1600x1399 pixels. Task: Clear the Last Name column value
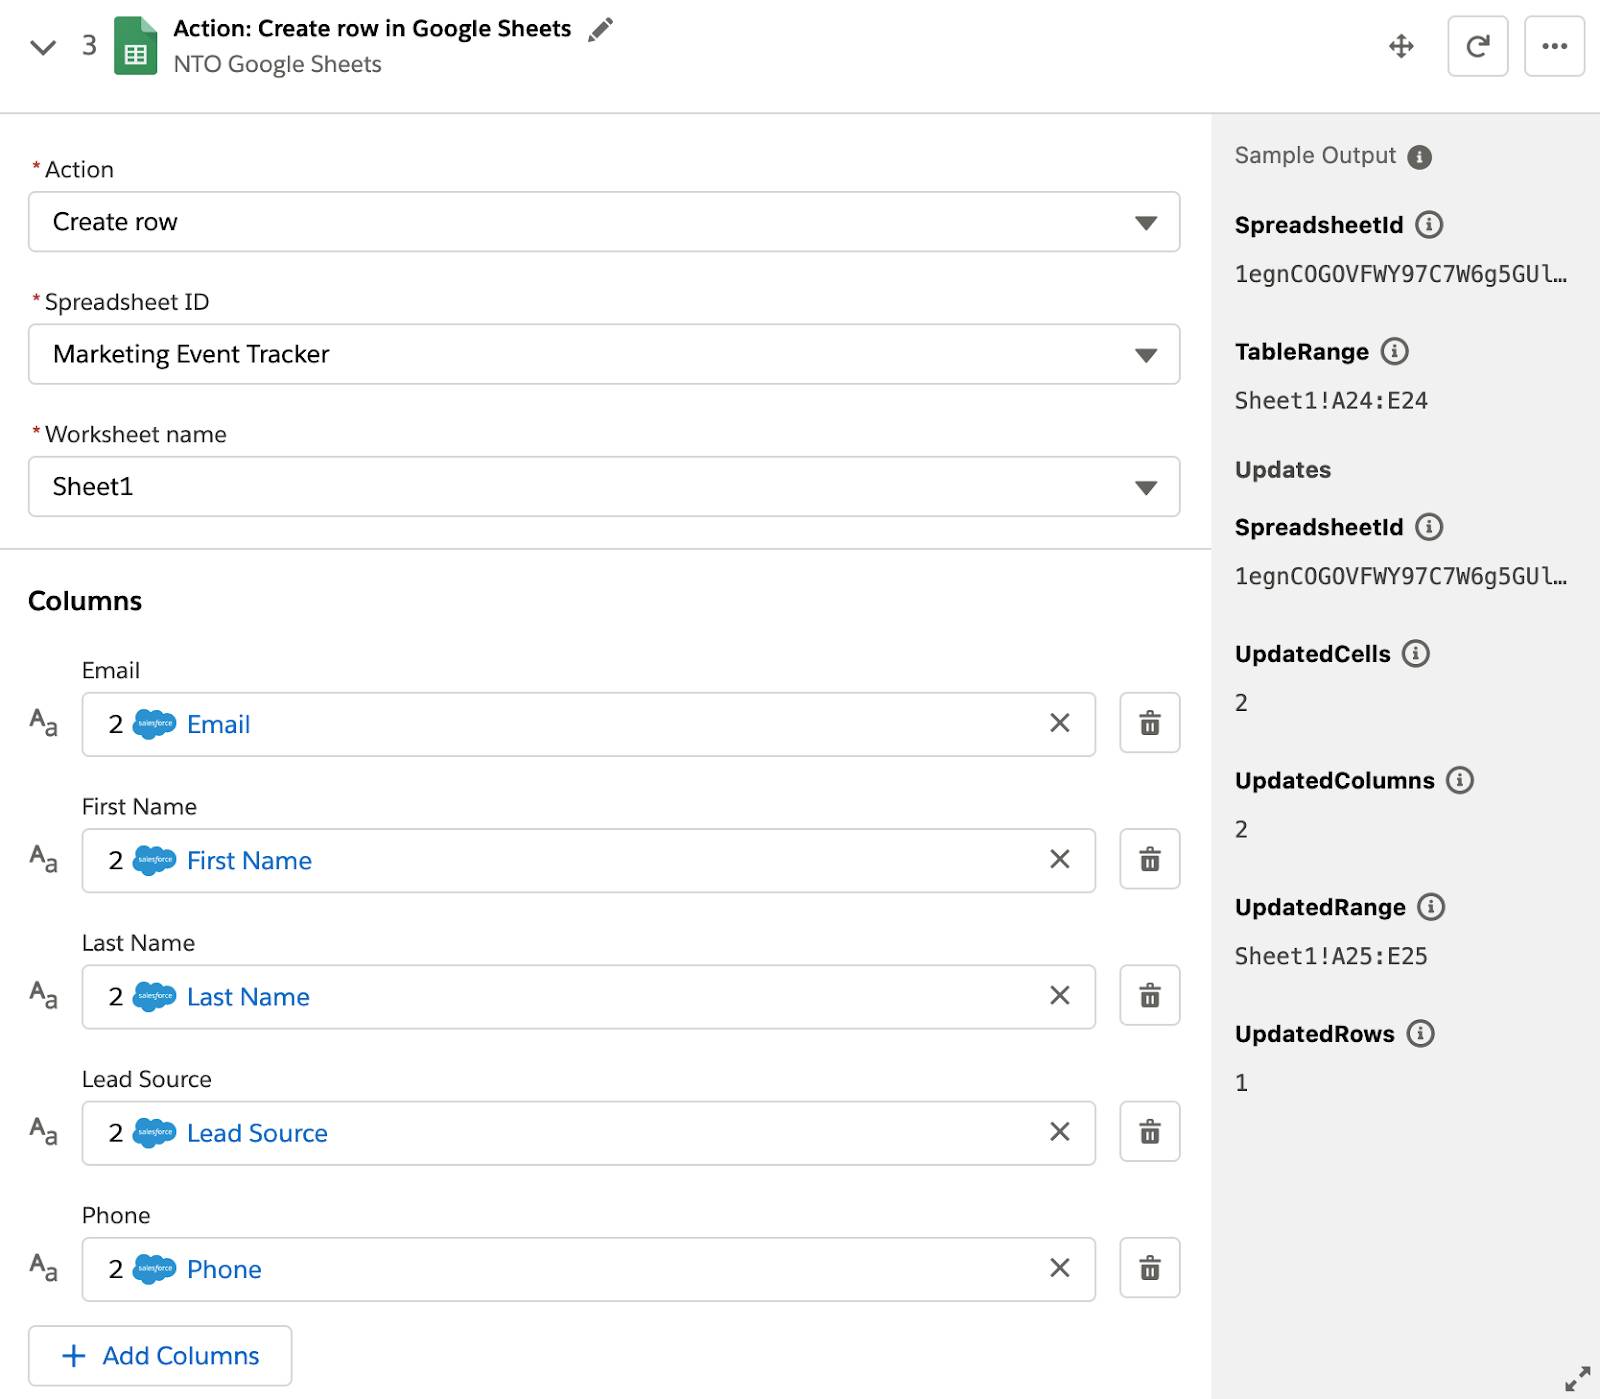1060,995
